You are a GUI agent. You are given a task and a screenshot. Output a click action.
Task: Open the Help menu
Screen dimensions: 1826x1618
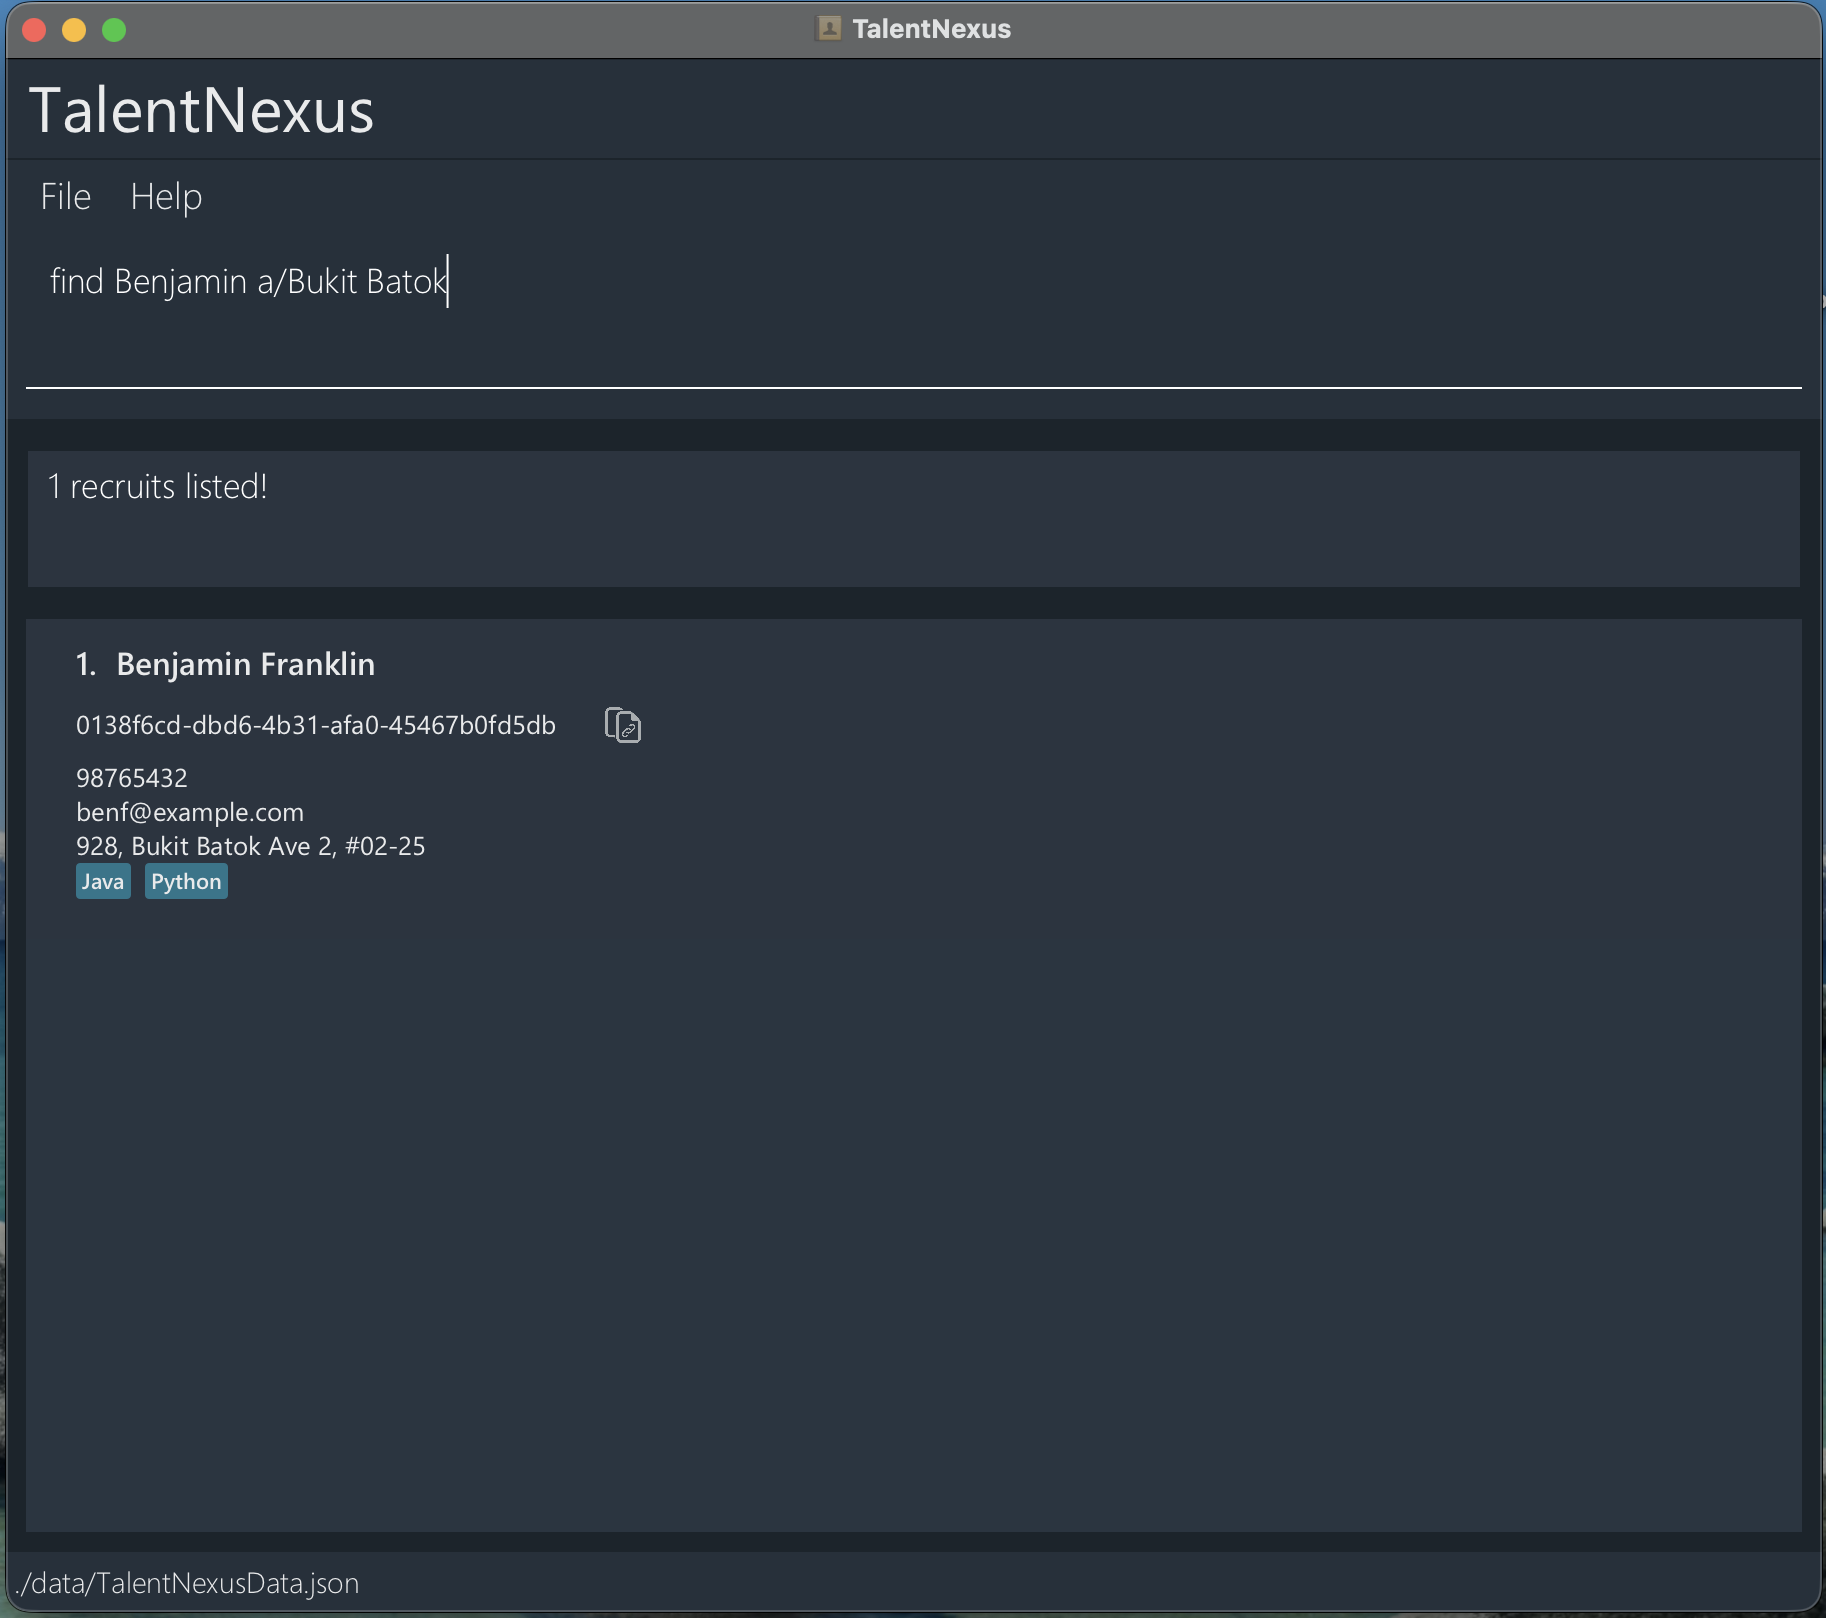(166, 197)
